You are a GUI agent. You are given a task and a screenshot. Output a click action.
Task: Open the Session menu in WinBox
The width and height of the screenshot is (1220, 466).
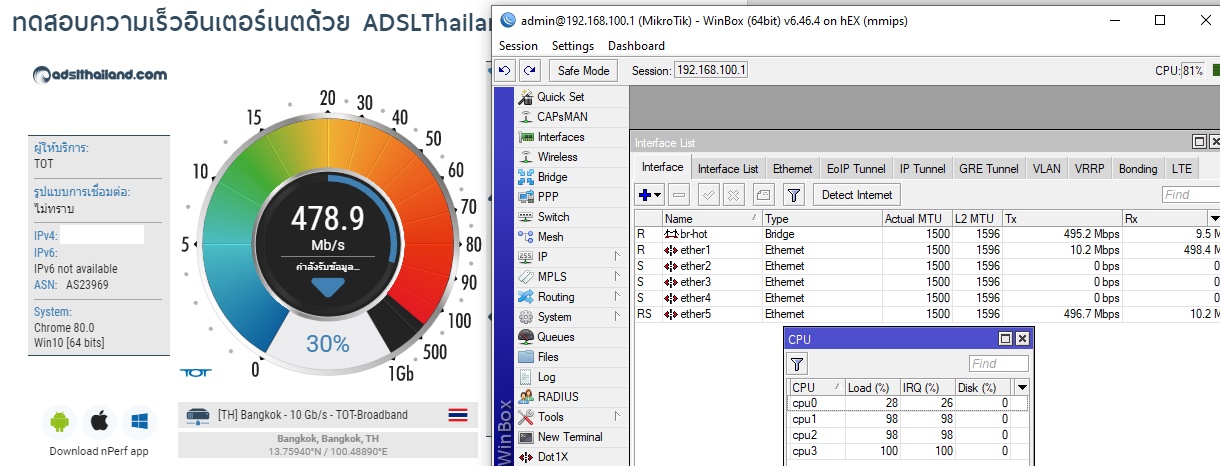(x=518, y=46)
